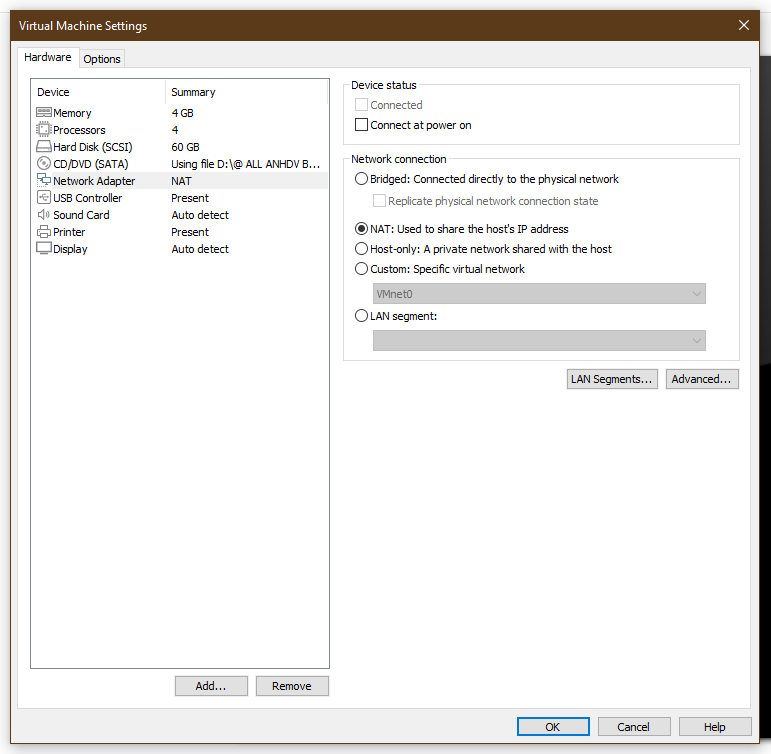Image resolution: width=771 pixels, height=754 pixels.
Task: Select the Bridged network option
Action: 361,179
